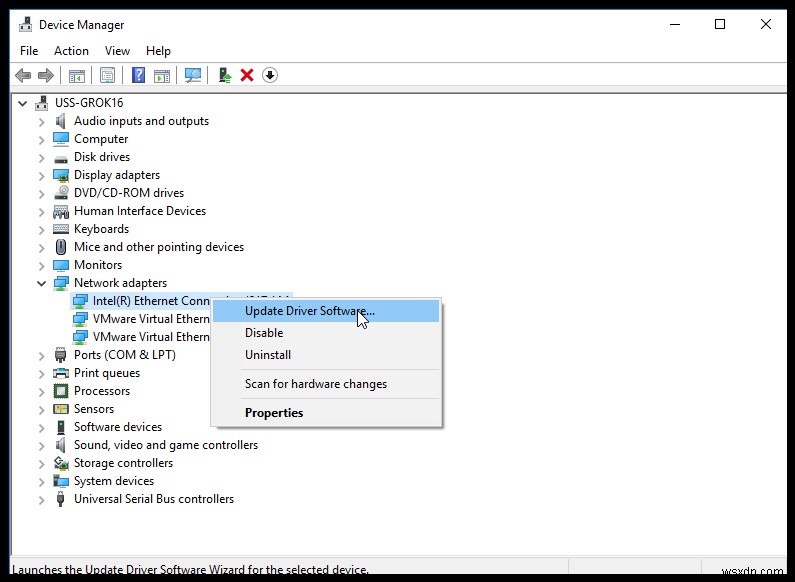Click the Disk drives icon

[x=61, y=159]
